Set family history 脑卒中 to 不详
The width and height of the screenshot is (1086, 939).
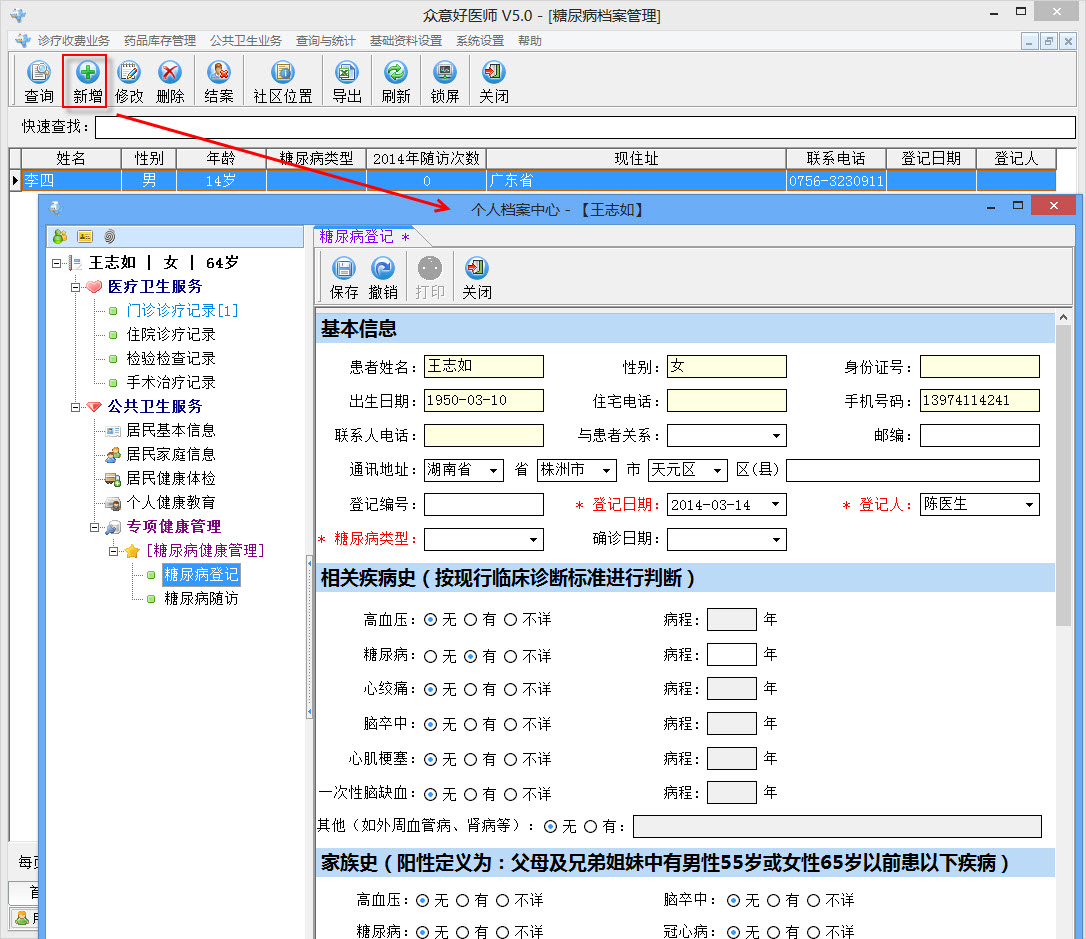(814, 900)
